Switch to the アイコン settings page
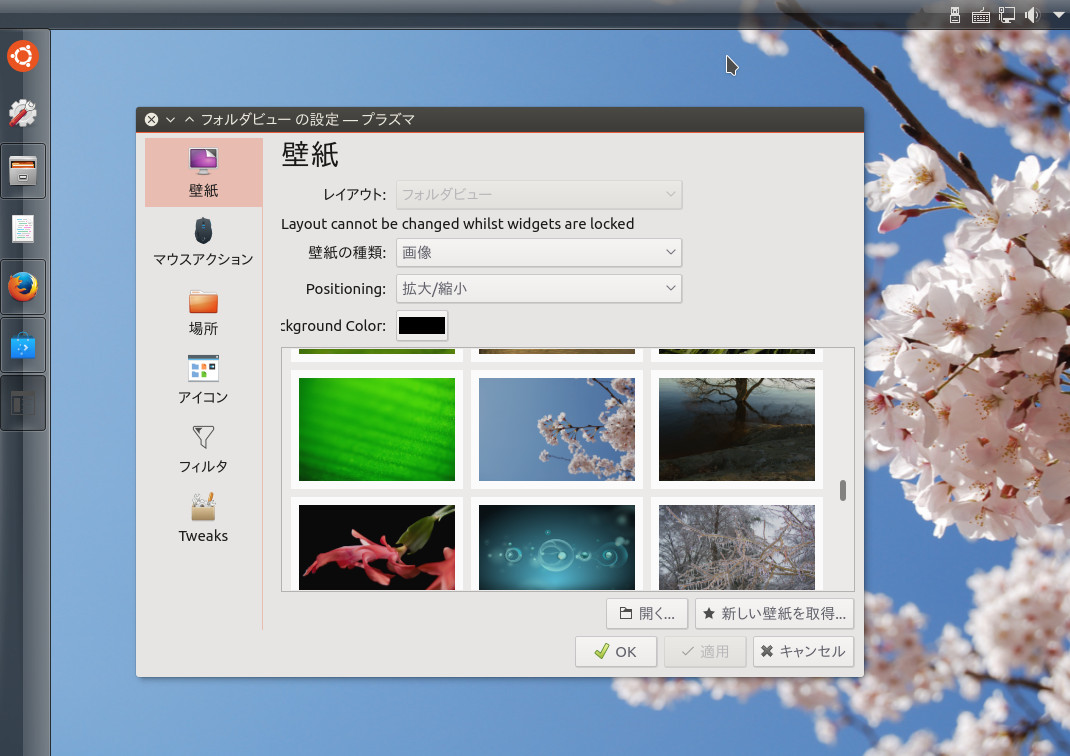The image size is (1070, 756). (202, 380)
